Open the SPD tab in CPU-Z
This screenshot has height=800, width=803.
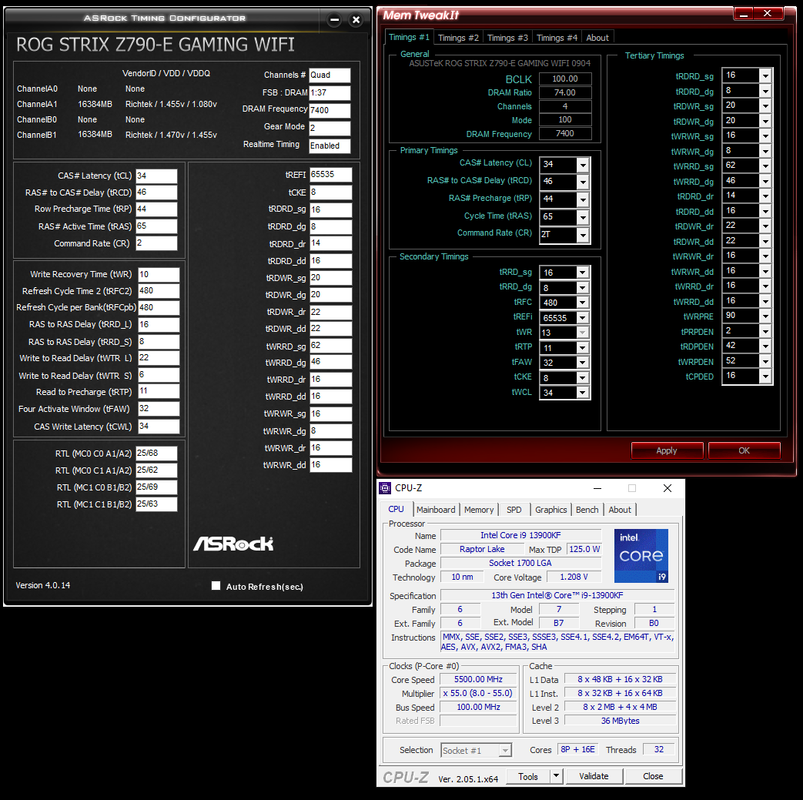coord(514,510)
